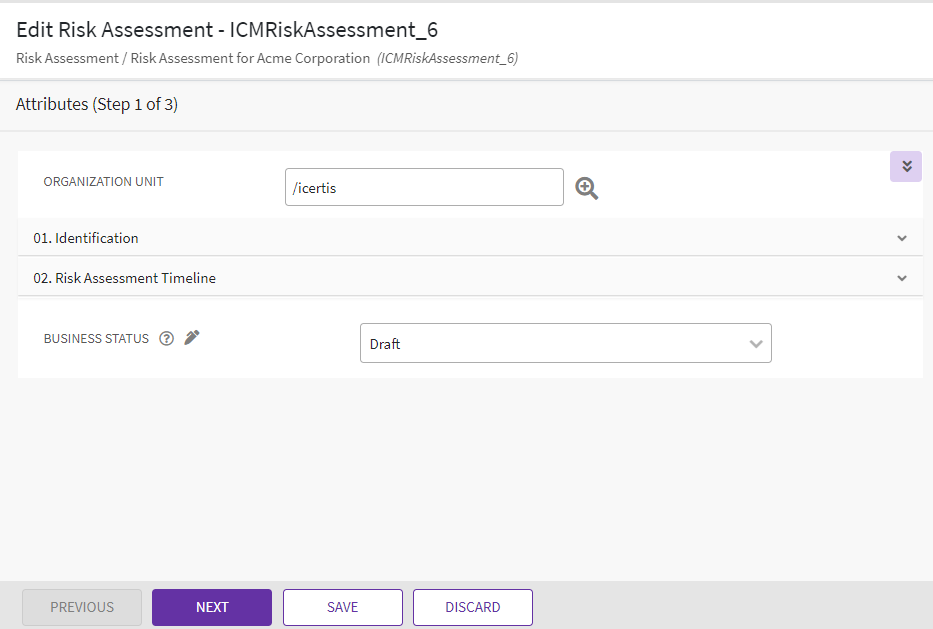Expand the 02. Risk Assessment Timeline chevron

coord(902,278)
